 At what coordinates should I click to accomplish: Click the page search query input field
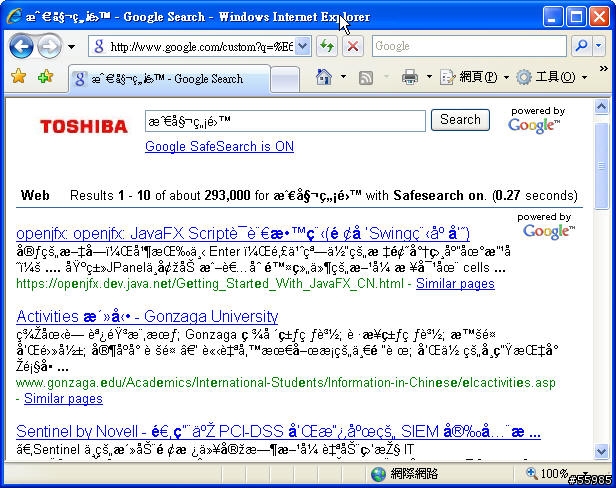coord(285,121)
